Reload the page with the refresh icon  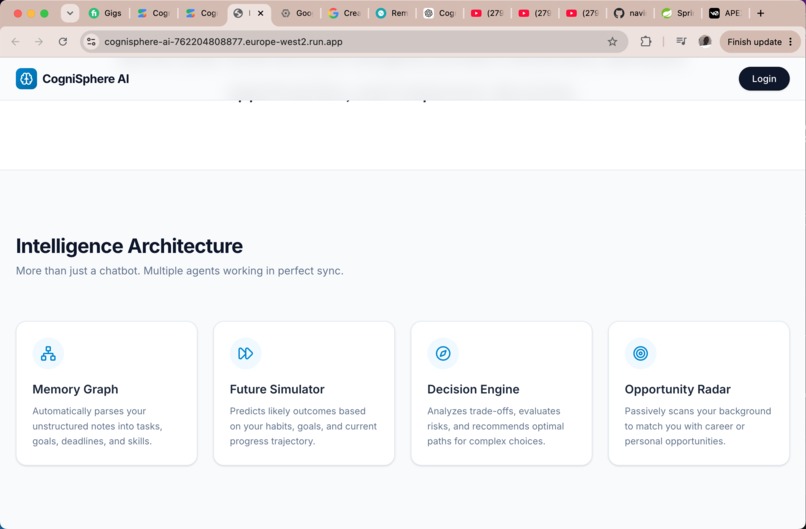pyautogui.click(x=63, y=42)
